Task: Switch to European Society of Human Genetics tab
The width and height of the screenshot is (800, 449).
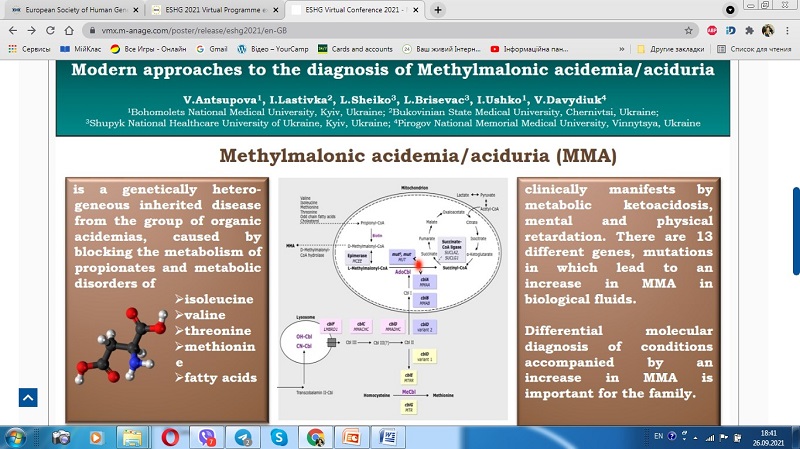Action: [70, 9]
